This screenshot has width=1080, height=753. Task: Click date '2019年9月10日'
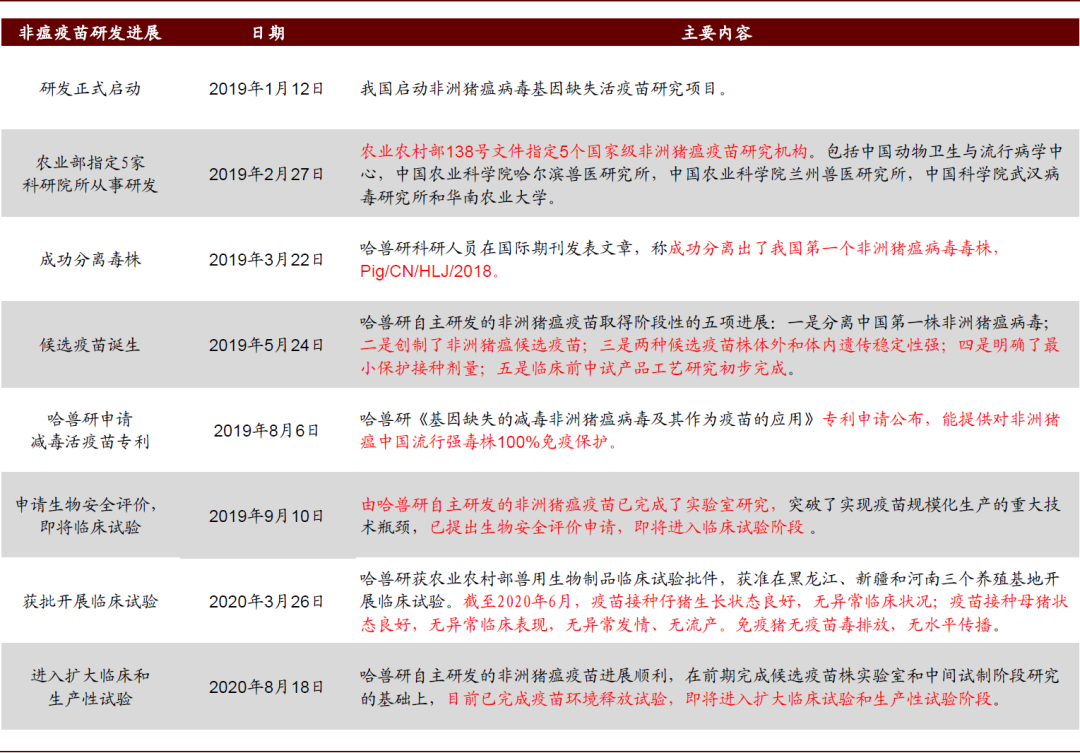[x=266, y=516]
